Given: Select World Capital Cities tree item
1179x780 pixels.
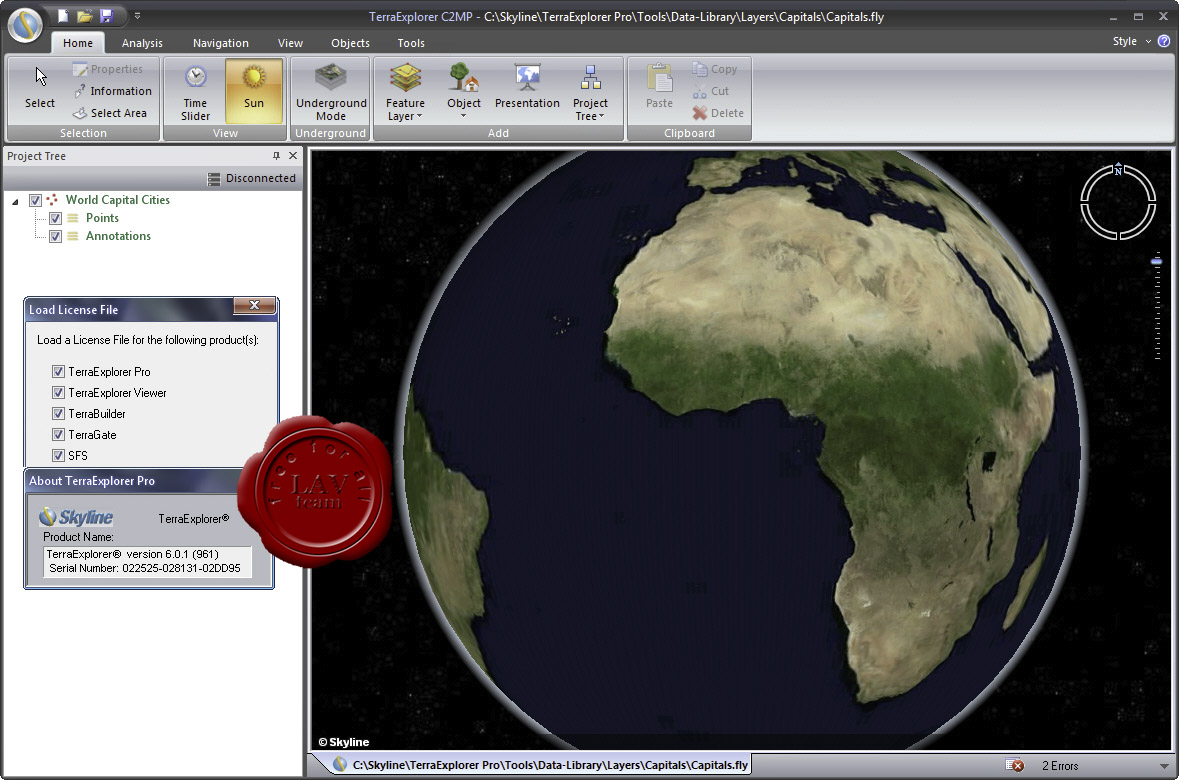Looking at the screenshot, I should (x=117, y=200).
